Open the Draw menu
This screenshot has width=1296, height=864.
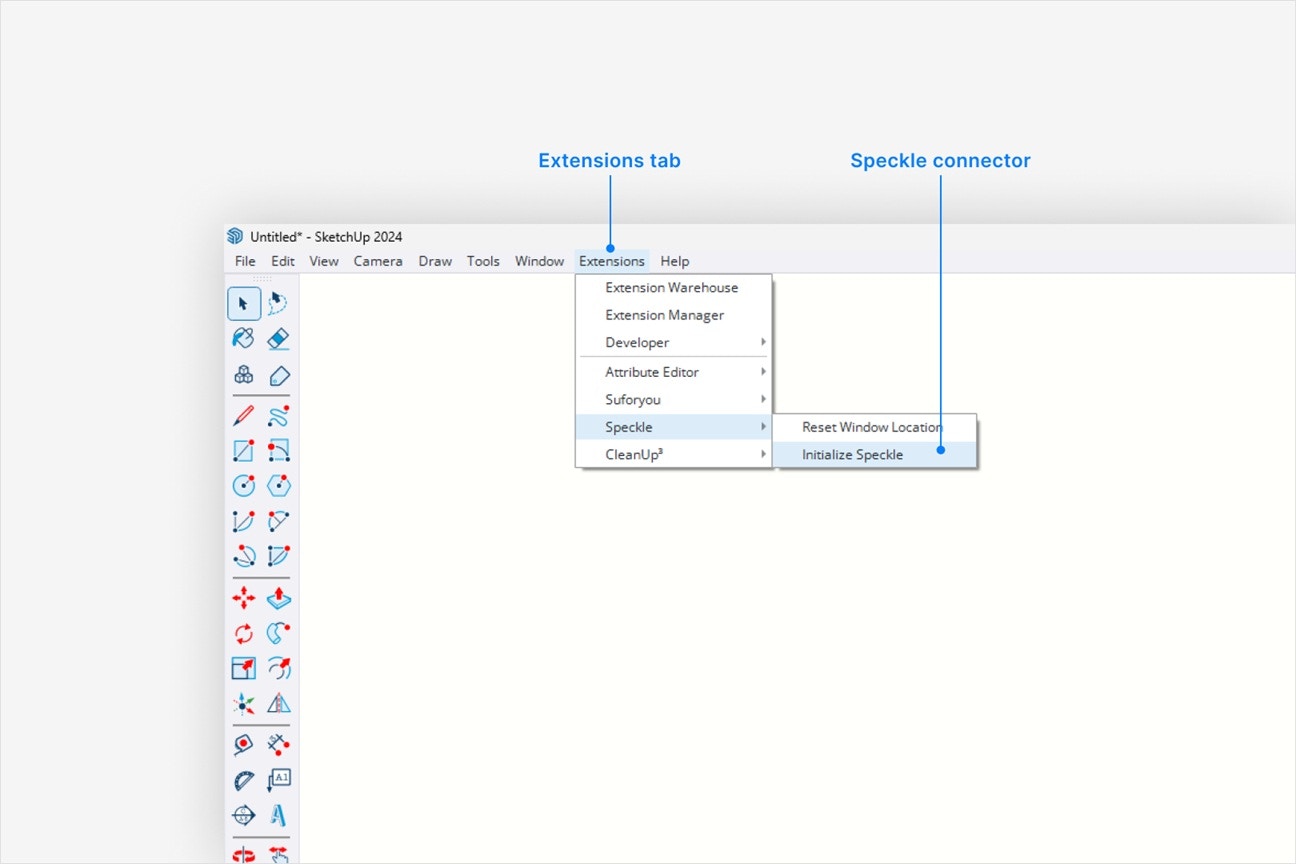click(435, 261)
